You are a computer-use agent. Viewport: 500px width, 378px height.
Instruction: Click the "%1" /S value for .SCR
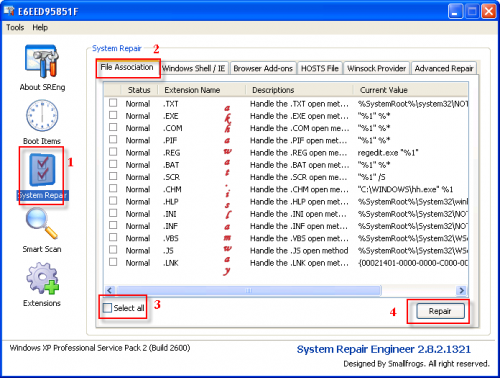[371, 177]
